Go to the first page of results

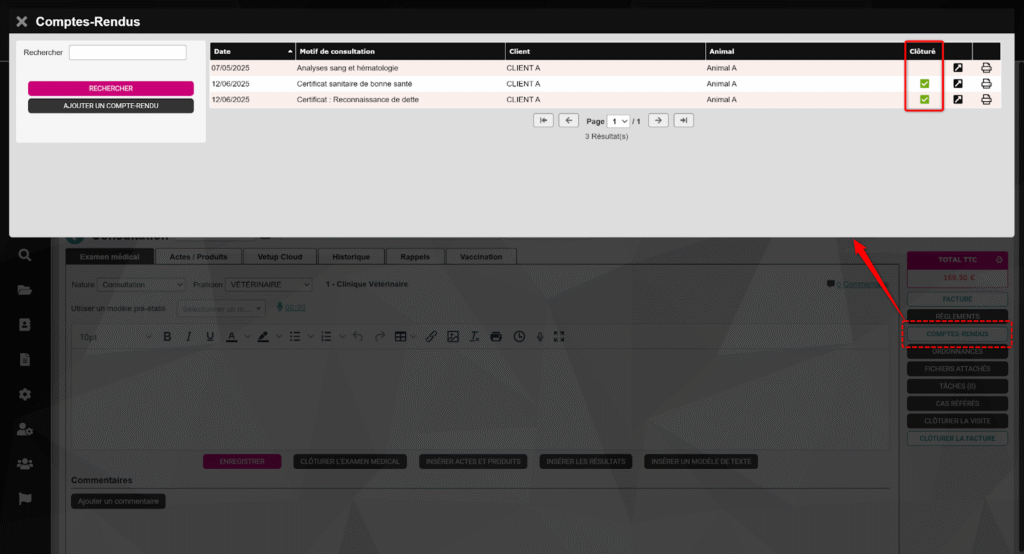(x=543, y=120)
